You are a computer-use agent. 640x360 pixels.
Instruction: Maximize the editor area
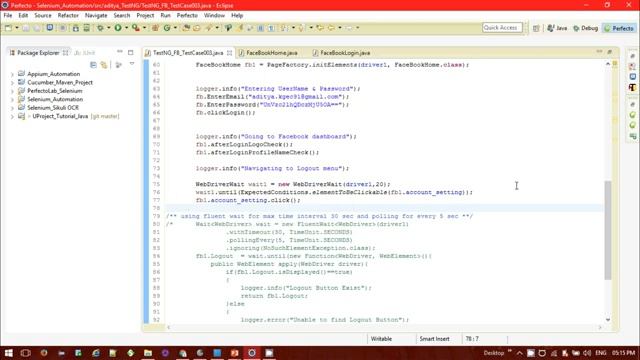pyautogui.click(x=610, y=52)
